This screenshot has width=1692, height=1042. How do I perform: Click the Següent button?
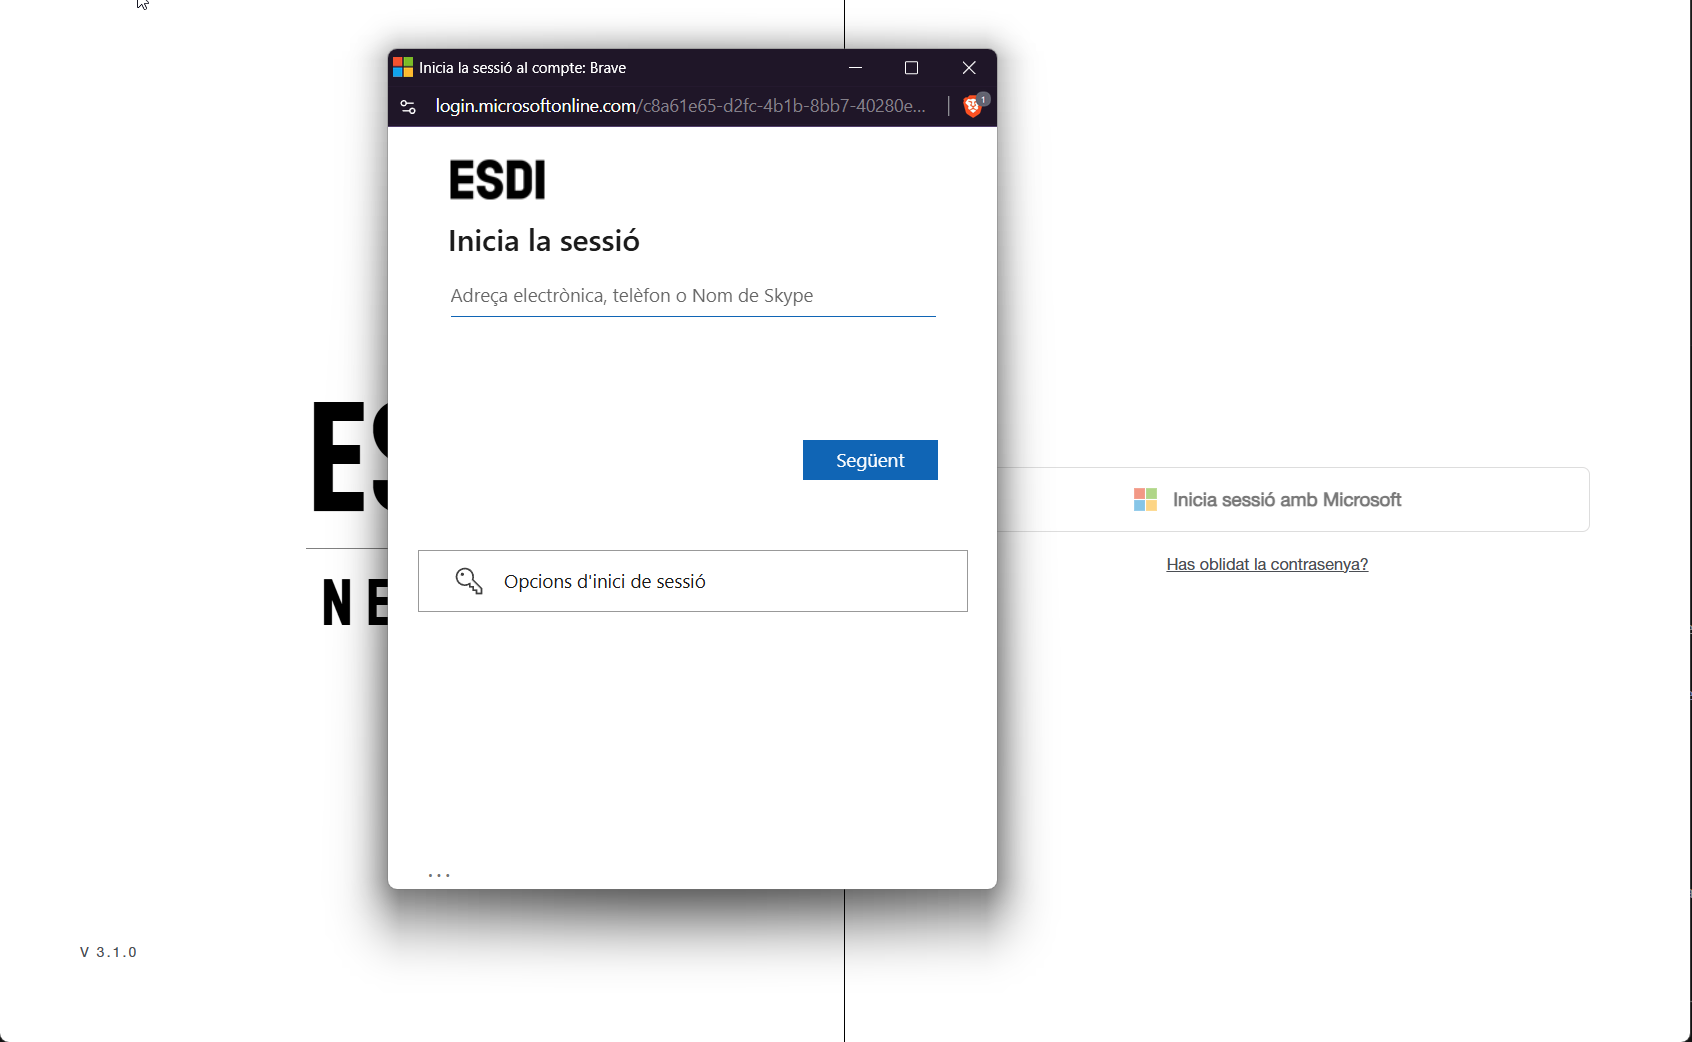pyautogui.click(x=870, y=460)
